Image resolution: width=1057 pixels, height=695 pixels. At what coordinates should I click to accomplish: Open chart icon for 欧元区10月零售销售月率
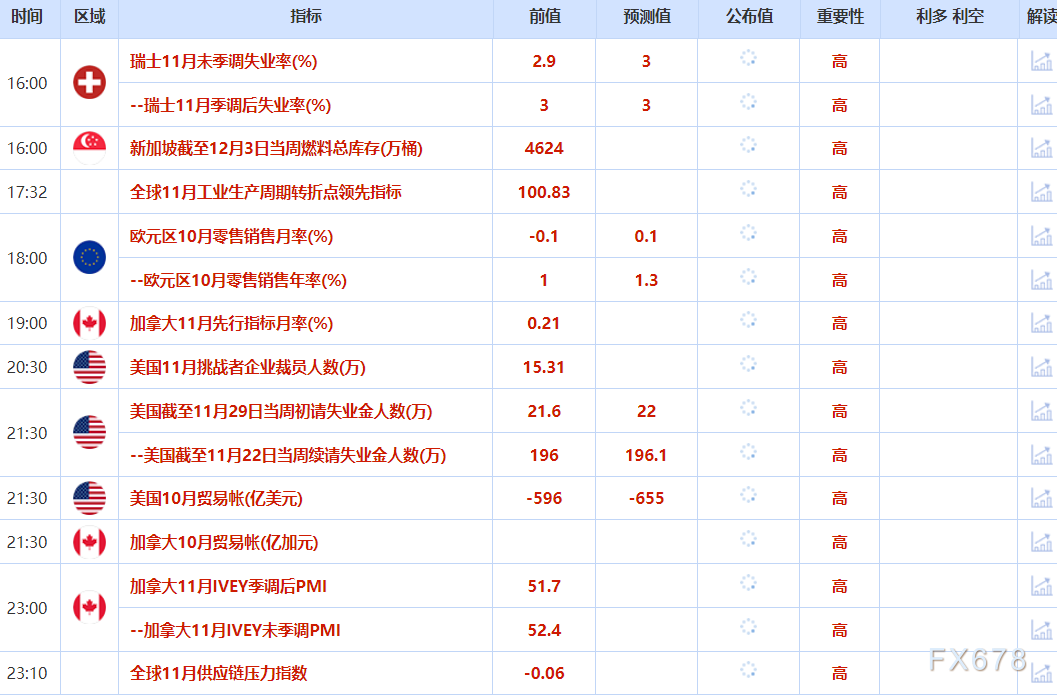pyautogui.click(x=1040, y=236)
